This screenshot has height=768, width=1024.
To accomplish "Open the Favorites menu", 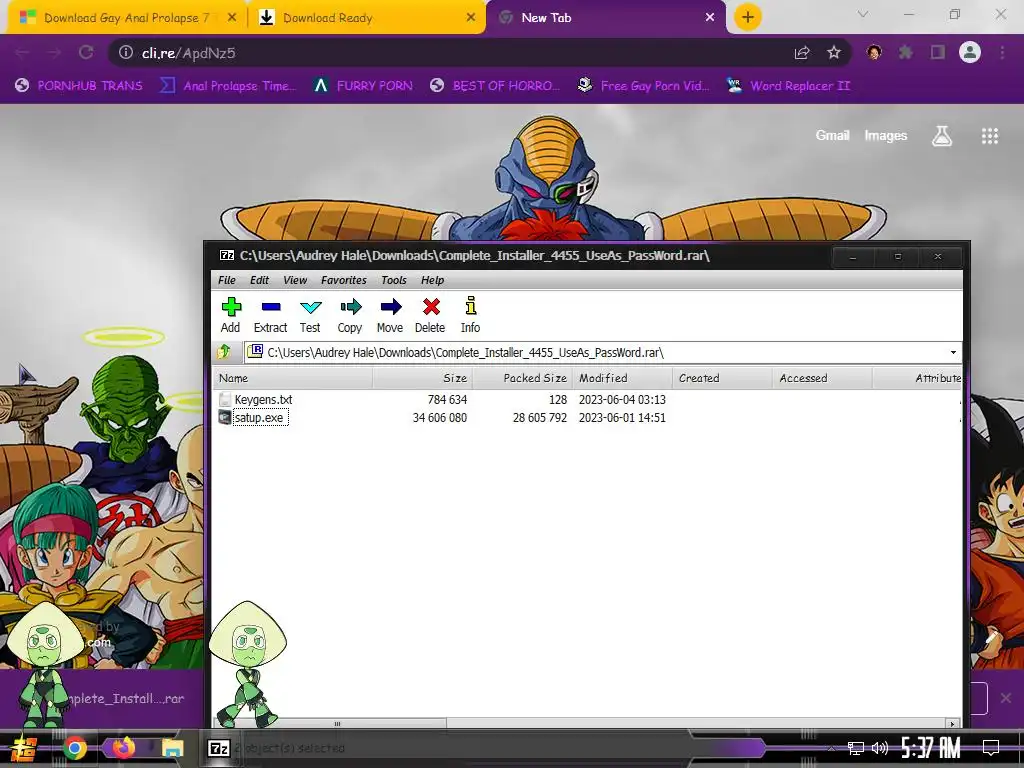I will (x=344, y=280).
